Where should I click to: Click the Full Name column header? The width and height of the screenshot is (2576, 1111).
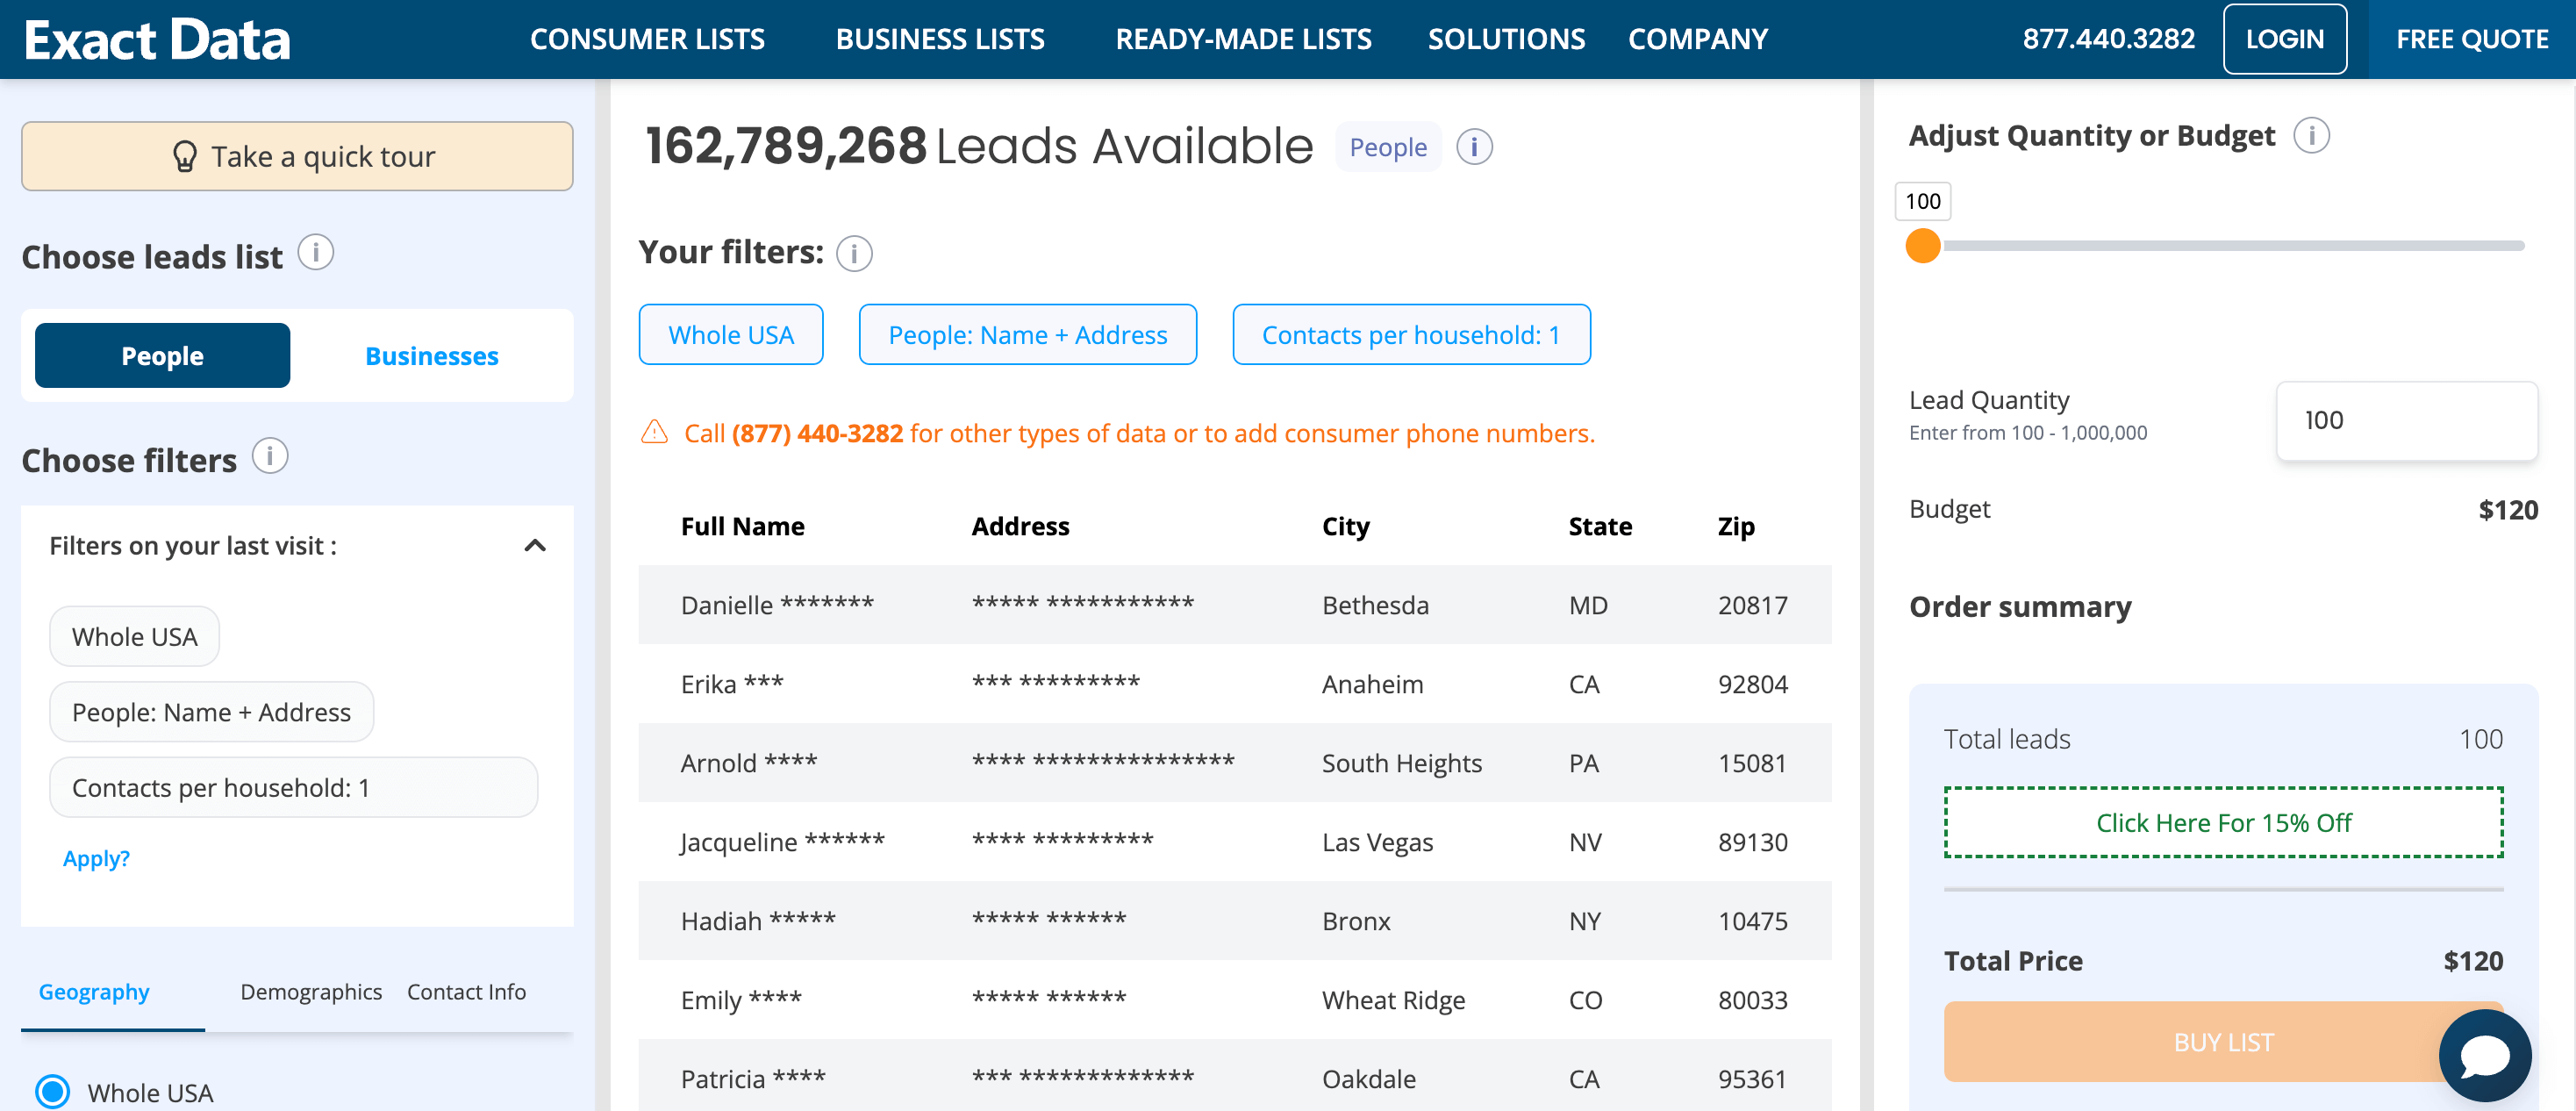[x=742, y=526]
